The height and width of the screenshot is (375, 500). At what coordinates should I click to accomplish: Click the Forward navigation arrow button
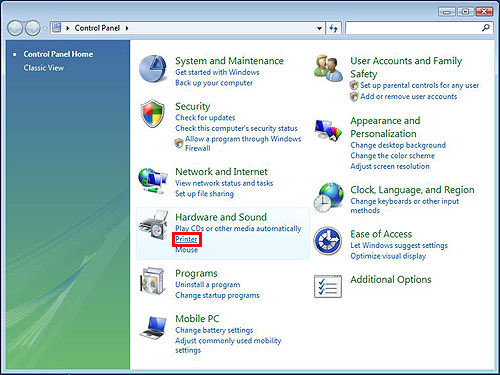[x=33, y=28]
